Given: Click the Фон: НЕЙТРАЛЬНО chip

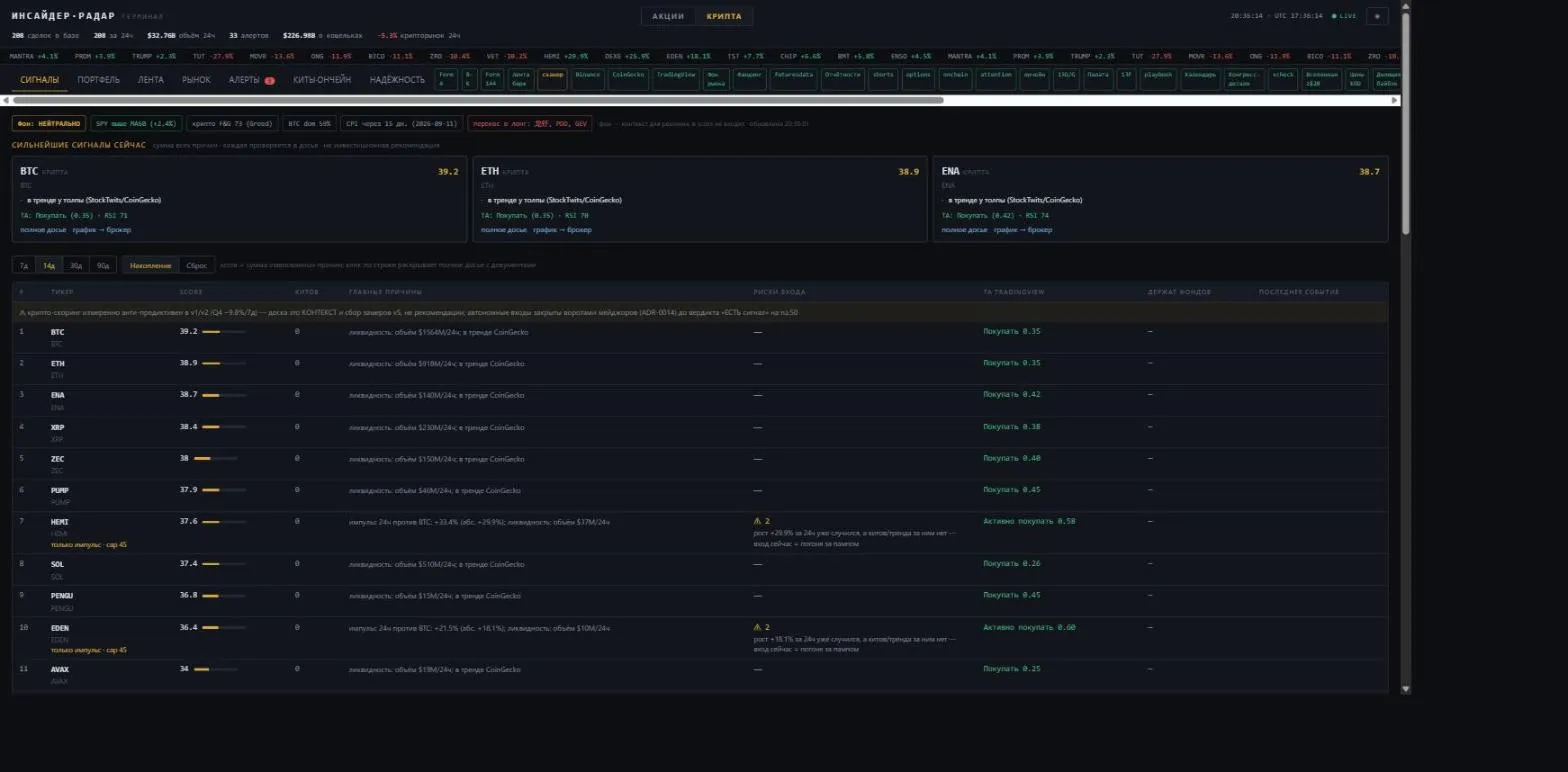Looking at the screenshot, I should tap(49, 124).
